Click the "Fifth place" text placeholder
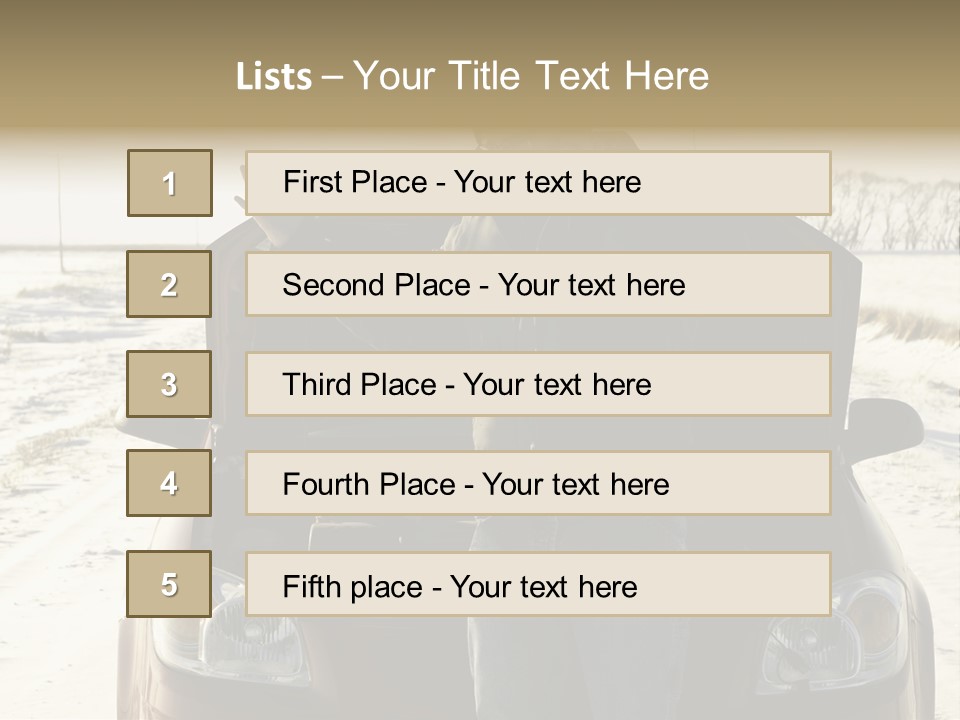 tap(538, 584)
